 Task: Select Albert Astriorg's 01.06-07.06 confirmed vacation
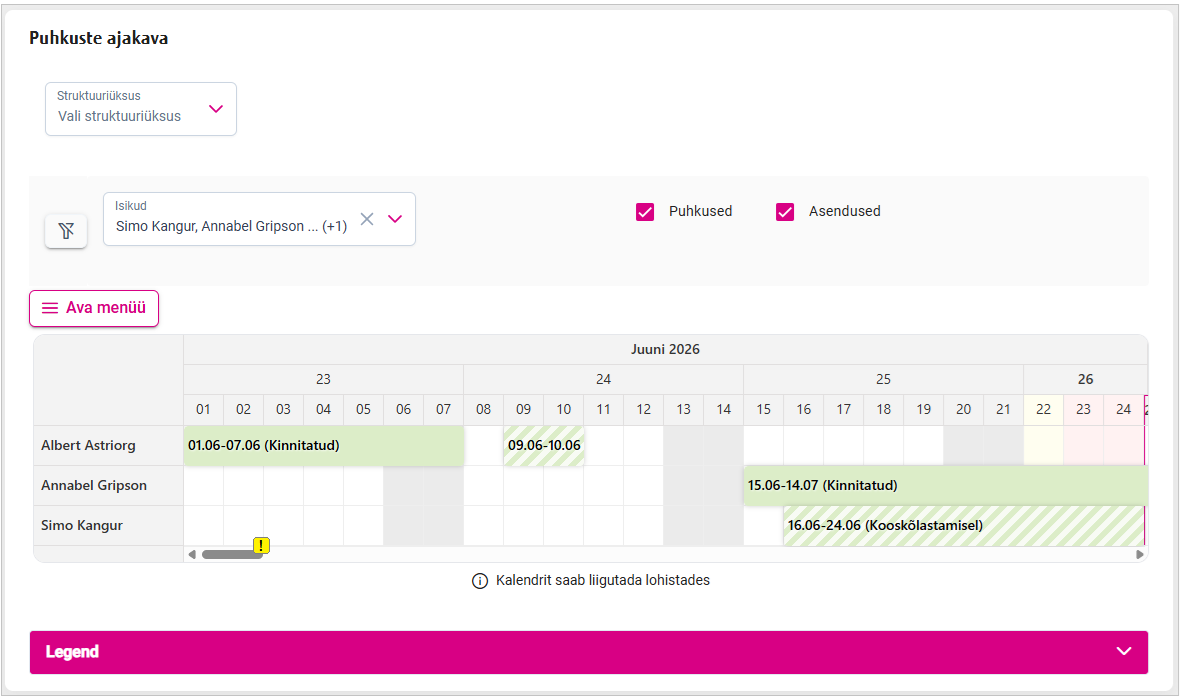click(324, 446)
